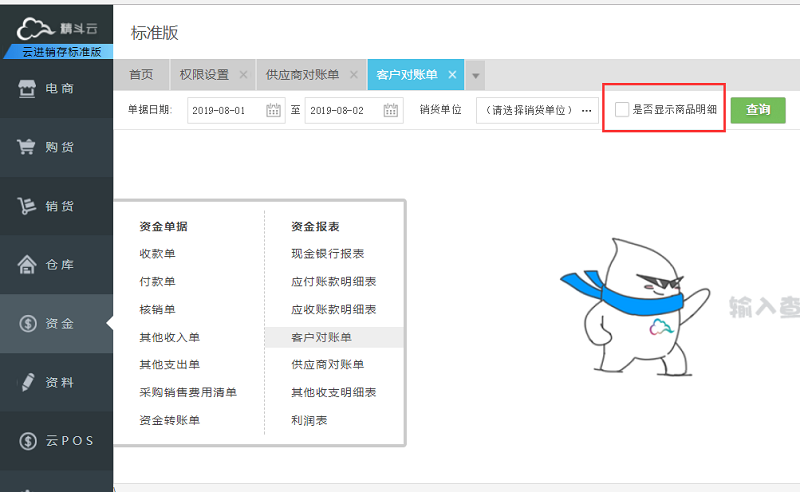Switch to the 首页 tab
The image size is (800, 492).
pyautogui.click(x=141, y=75)
